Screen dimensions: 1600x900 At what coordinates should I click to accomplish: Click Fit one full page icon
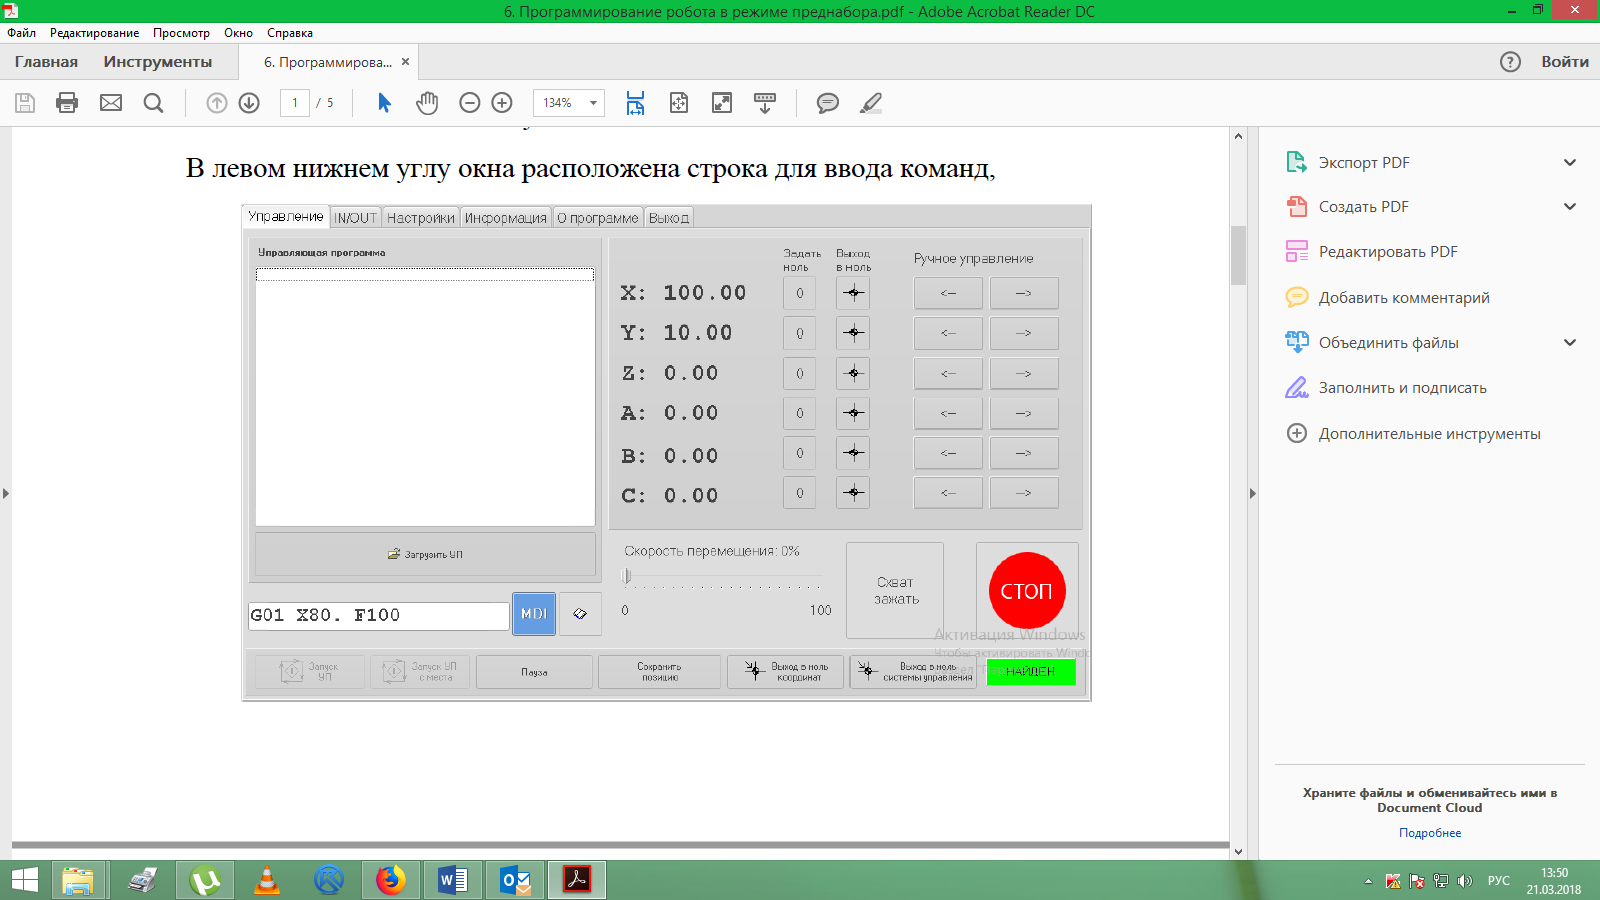[x=679, y=103]
